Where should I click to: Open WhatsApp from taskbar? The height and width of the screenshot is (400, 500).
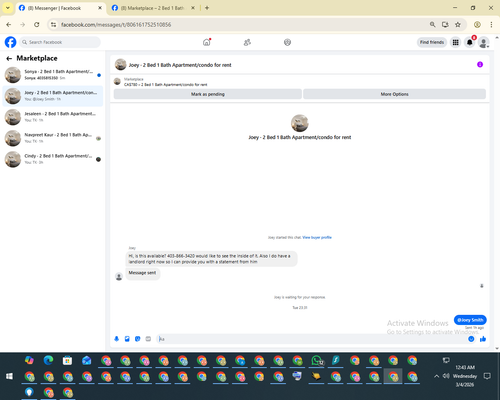point(317,360)
